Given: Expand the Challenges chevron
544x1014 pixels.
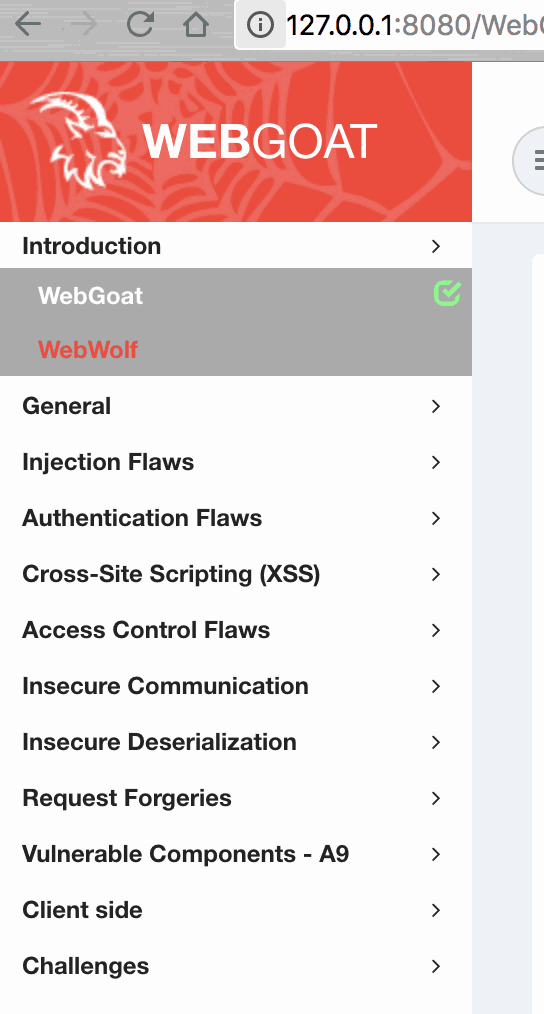Looking at the screenshot, I should 436,966.
